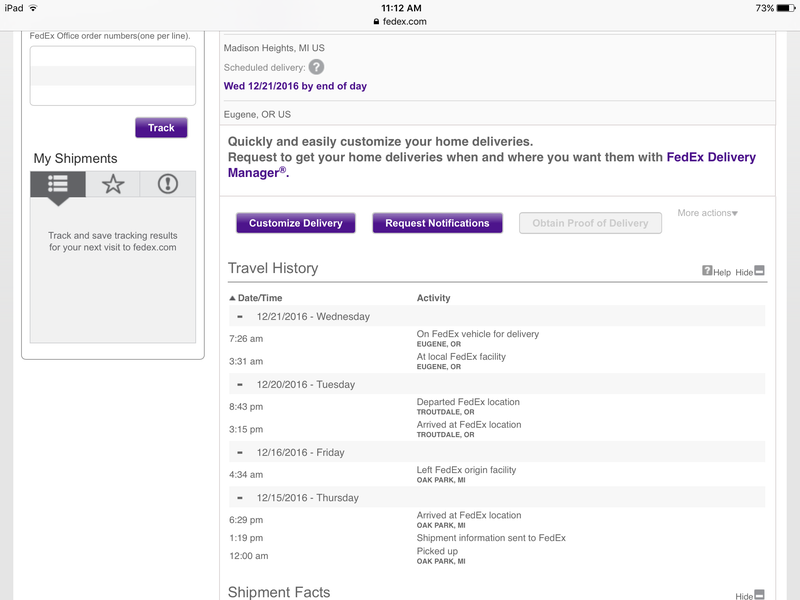This screenshot has width=800, height=600.
Task: Hide the Travel History section
Action: [x=750, y=271]
